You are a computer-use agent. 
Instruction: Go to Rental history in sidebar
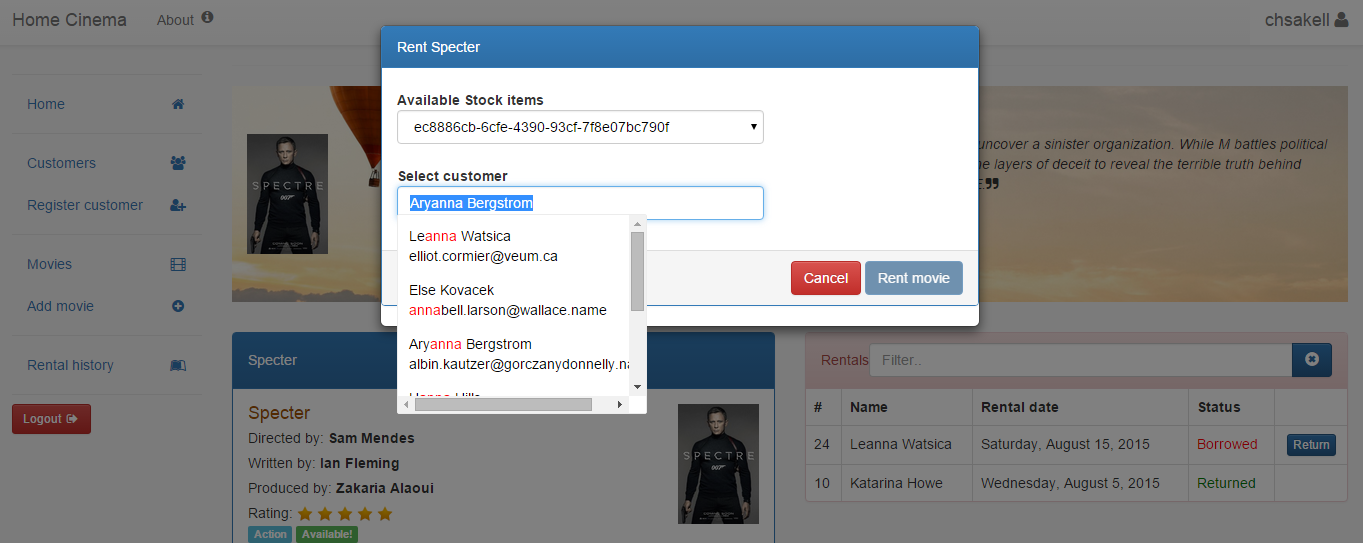(x=70, y=365)
